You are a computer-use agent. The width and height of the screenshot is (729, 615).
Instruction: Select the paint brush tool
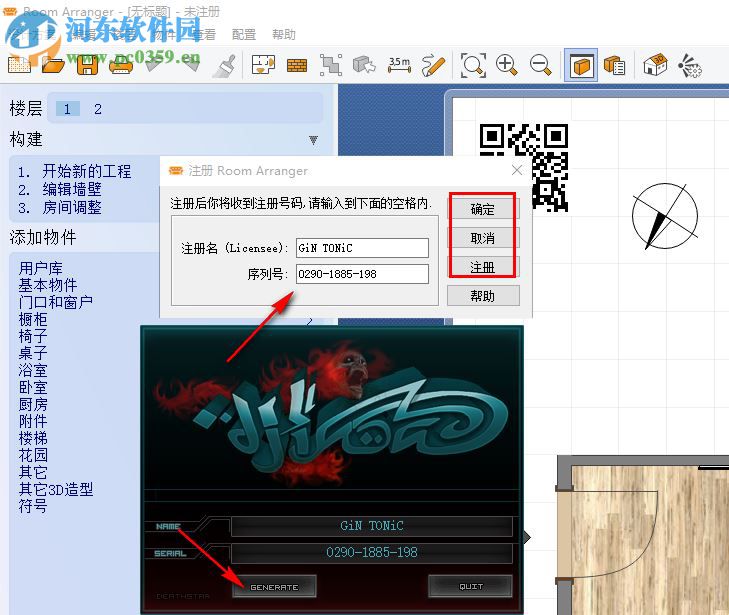click(224, 65)
